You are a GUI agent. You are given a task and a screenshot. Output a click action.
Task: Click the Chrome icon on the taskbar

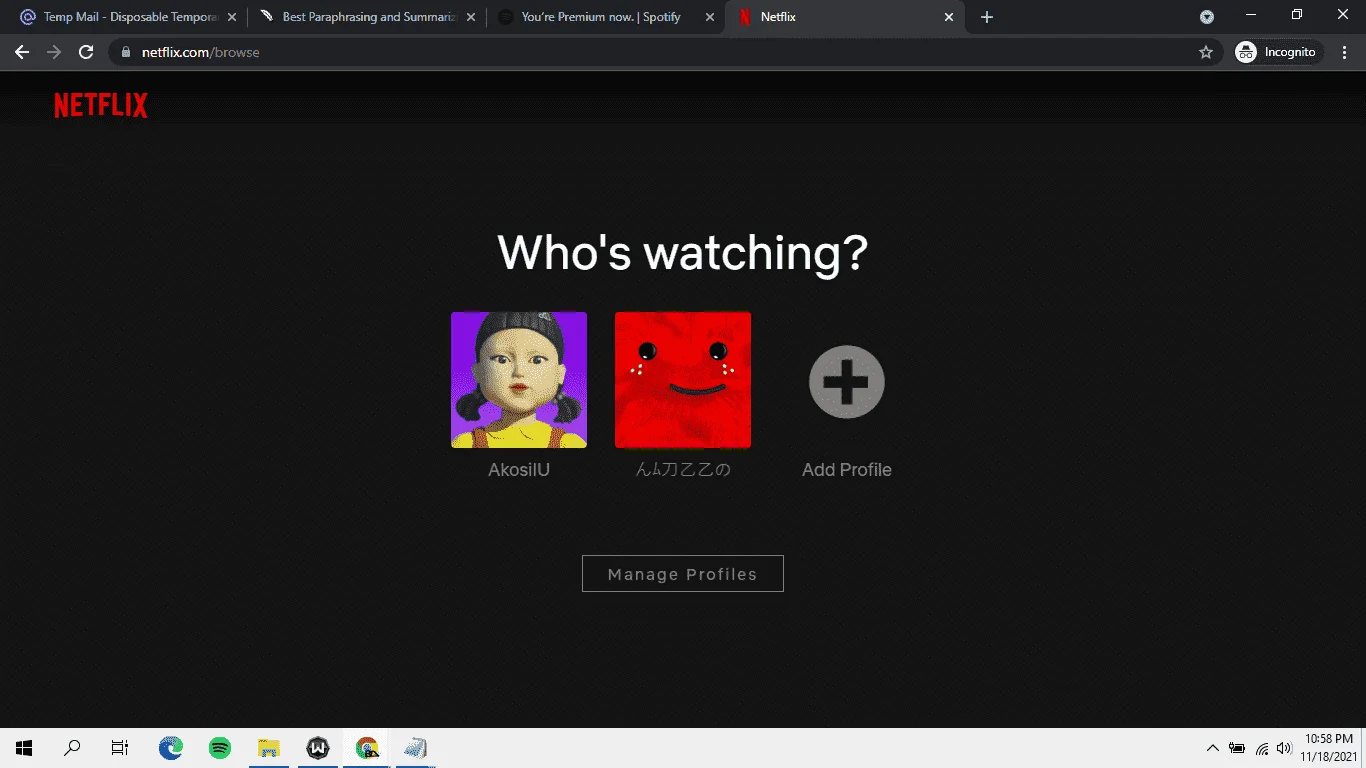(x=367, y=748)
